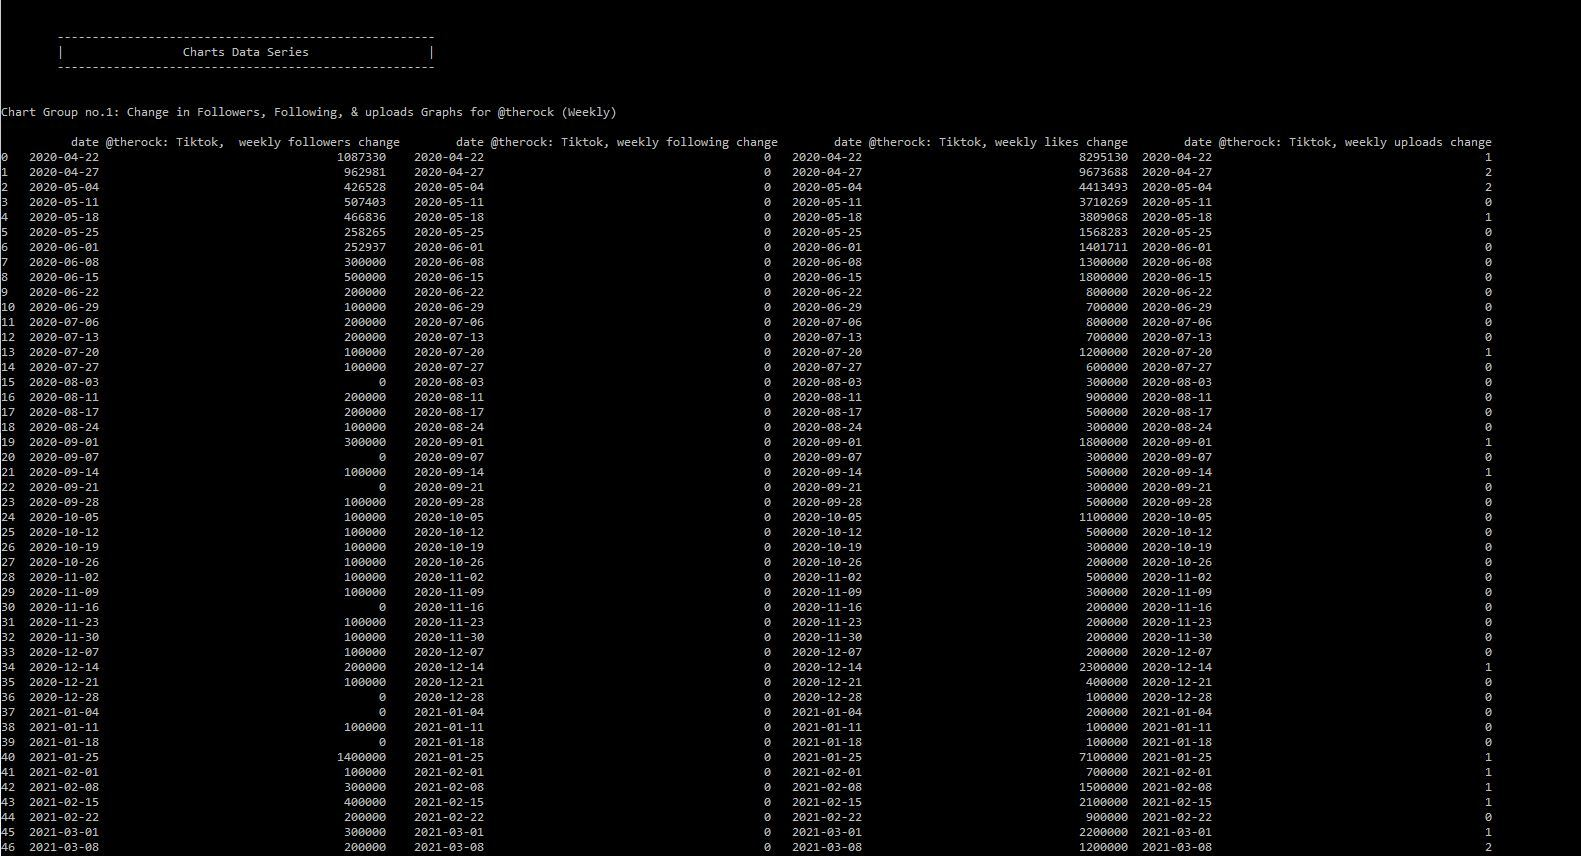1581x856 pixels.
Task: Click followers value 1400000 in row 40
Action: (361, 757)
